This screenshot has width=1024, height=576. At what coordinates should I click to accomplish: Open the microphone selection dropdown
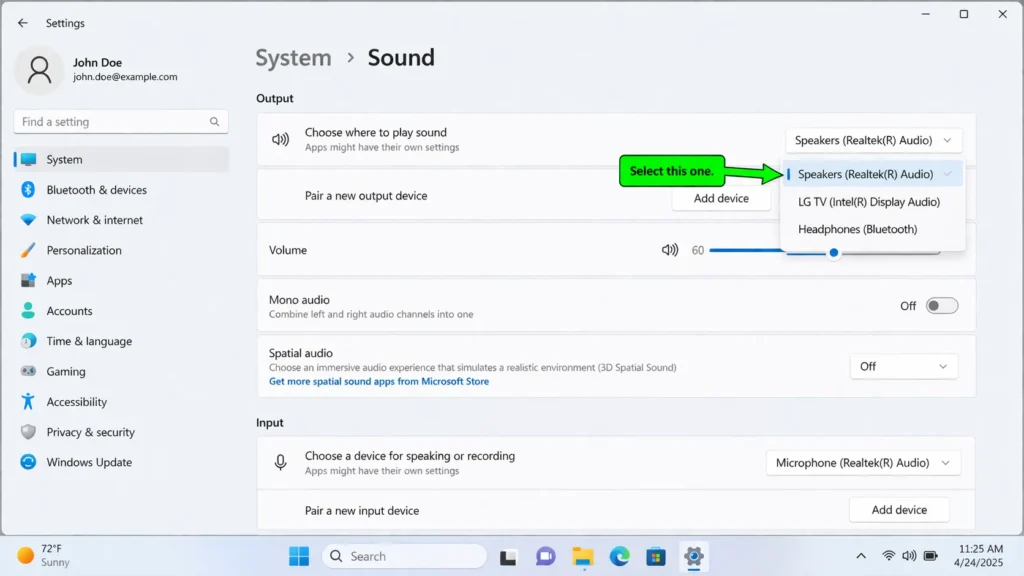[x=862, y=462]
